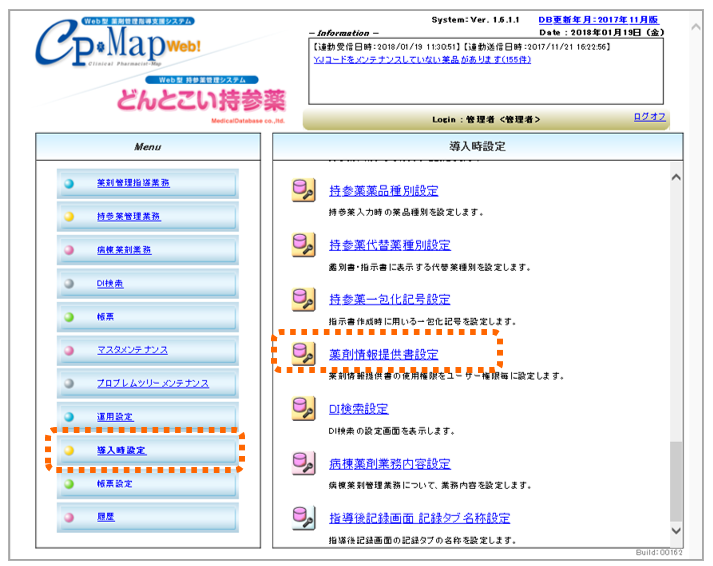Click the icon beside 病棟薬剤業務内容設定

(303, 463)
